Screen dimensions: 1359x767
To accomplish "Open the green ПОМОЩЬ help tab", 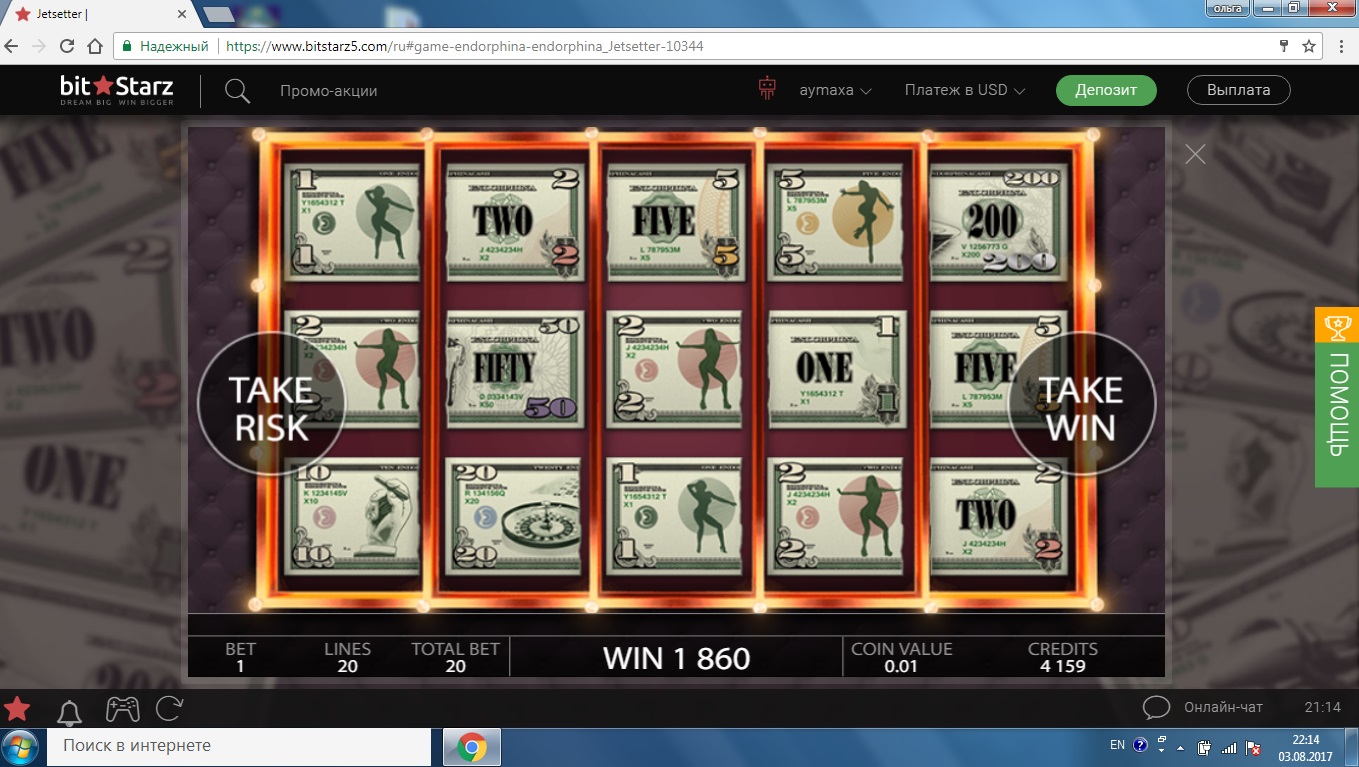I will pos(1337,397).
